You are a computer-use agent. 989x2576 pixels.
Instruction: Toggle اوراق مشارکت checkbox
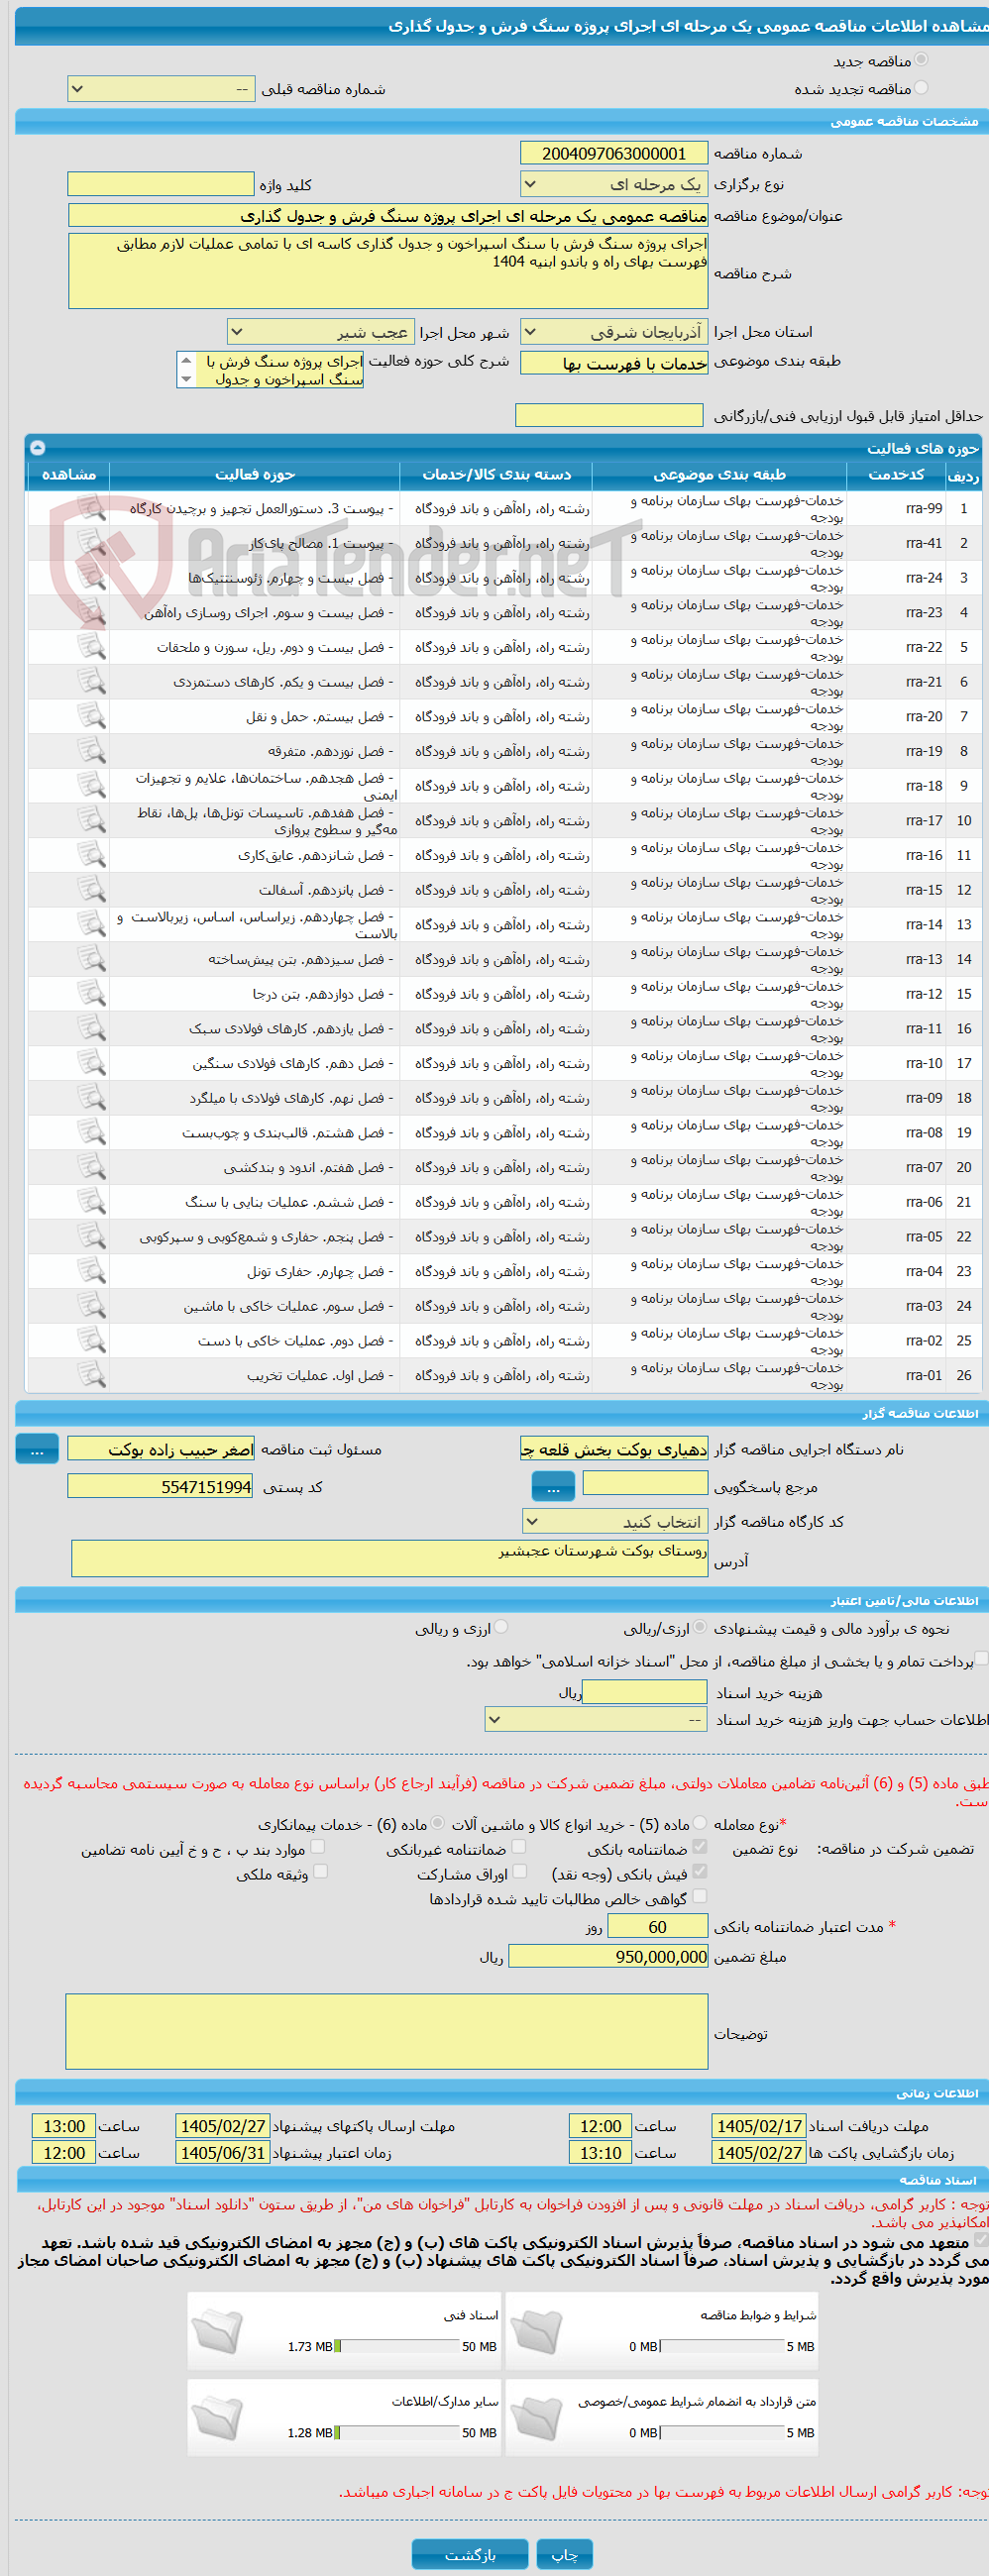(519, 1871)
